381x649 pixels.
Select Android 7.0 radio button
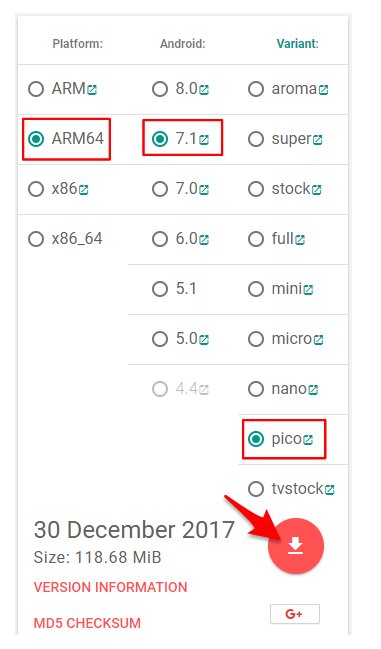coord(160,189)
